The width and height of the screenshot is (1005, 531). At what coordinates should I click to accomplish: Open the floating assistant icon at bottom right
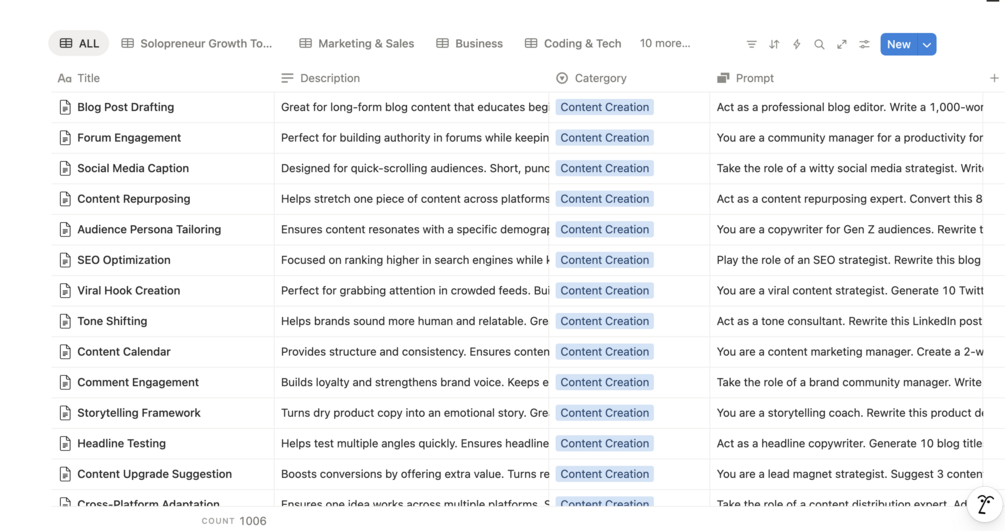tap(985, 505)
